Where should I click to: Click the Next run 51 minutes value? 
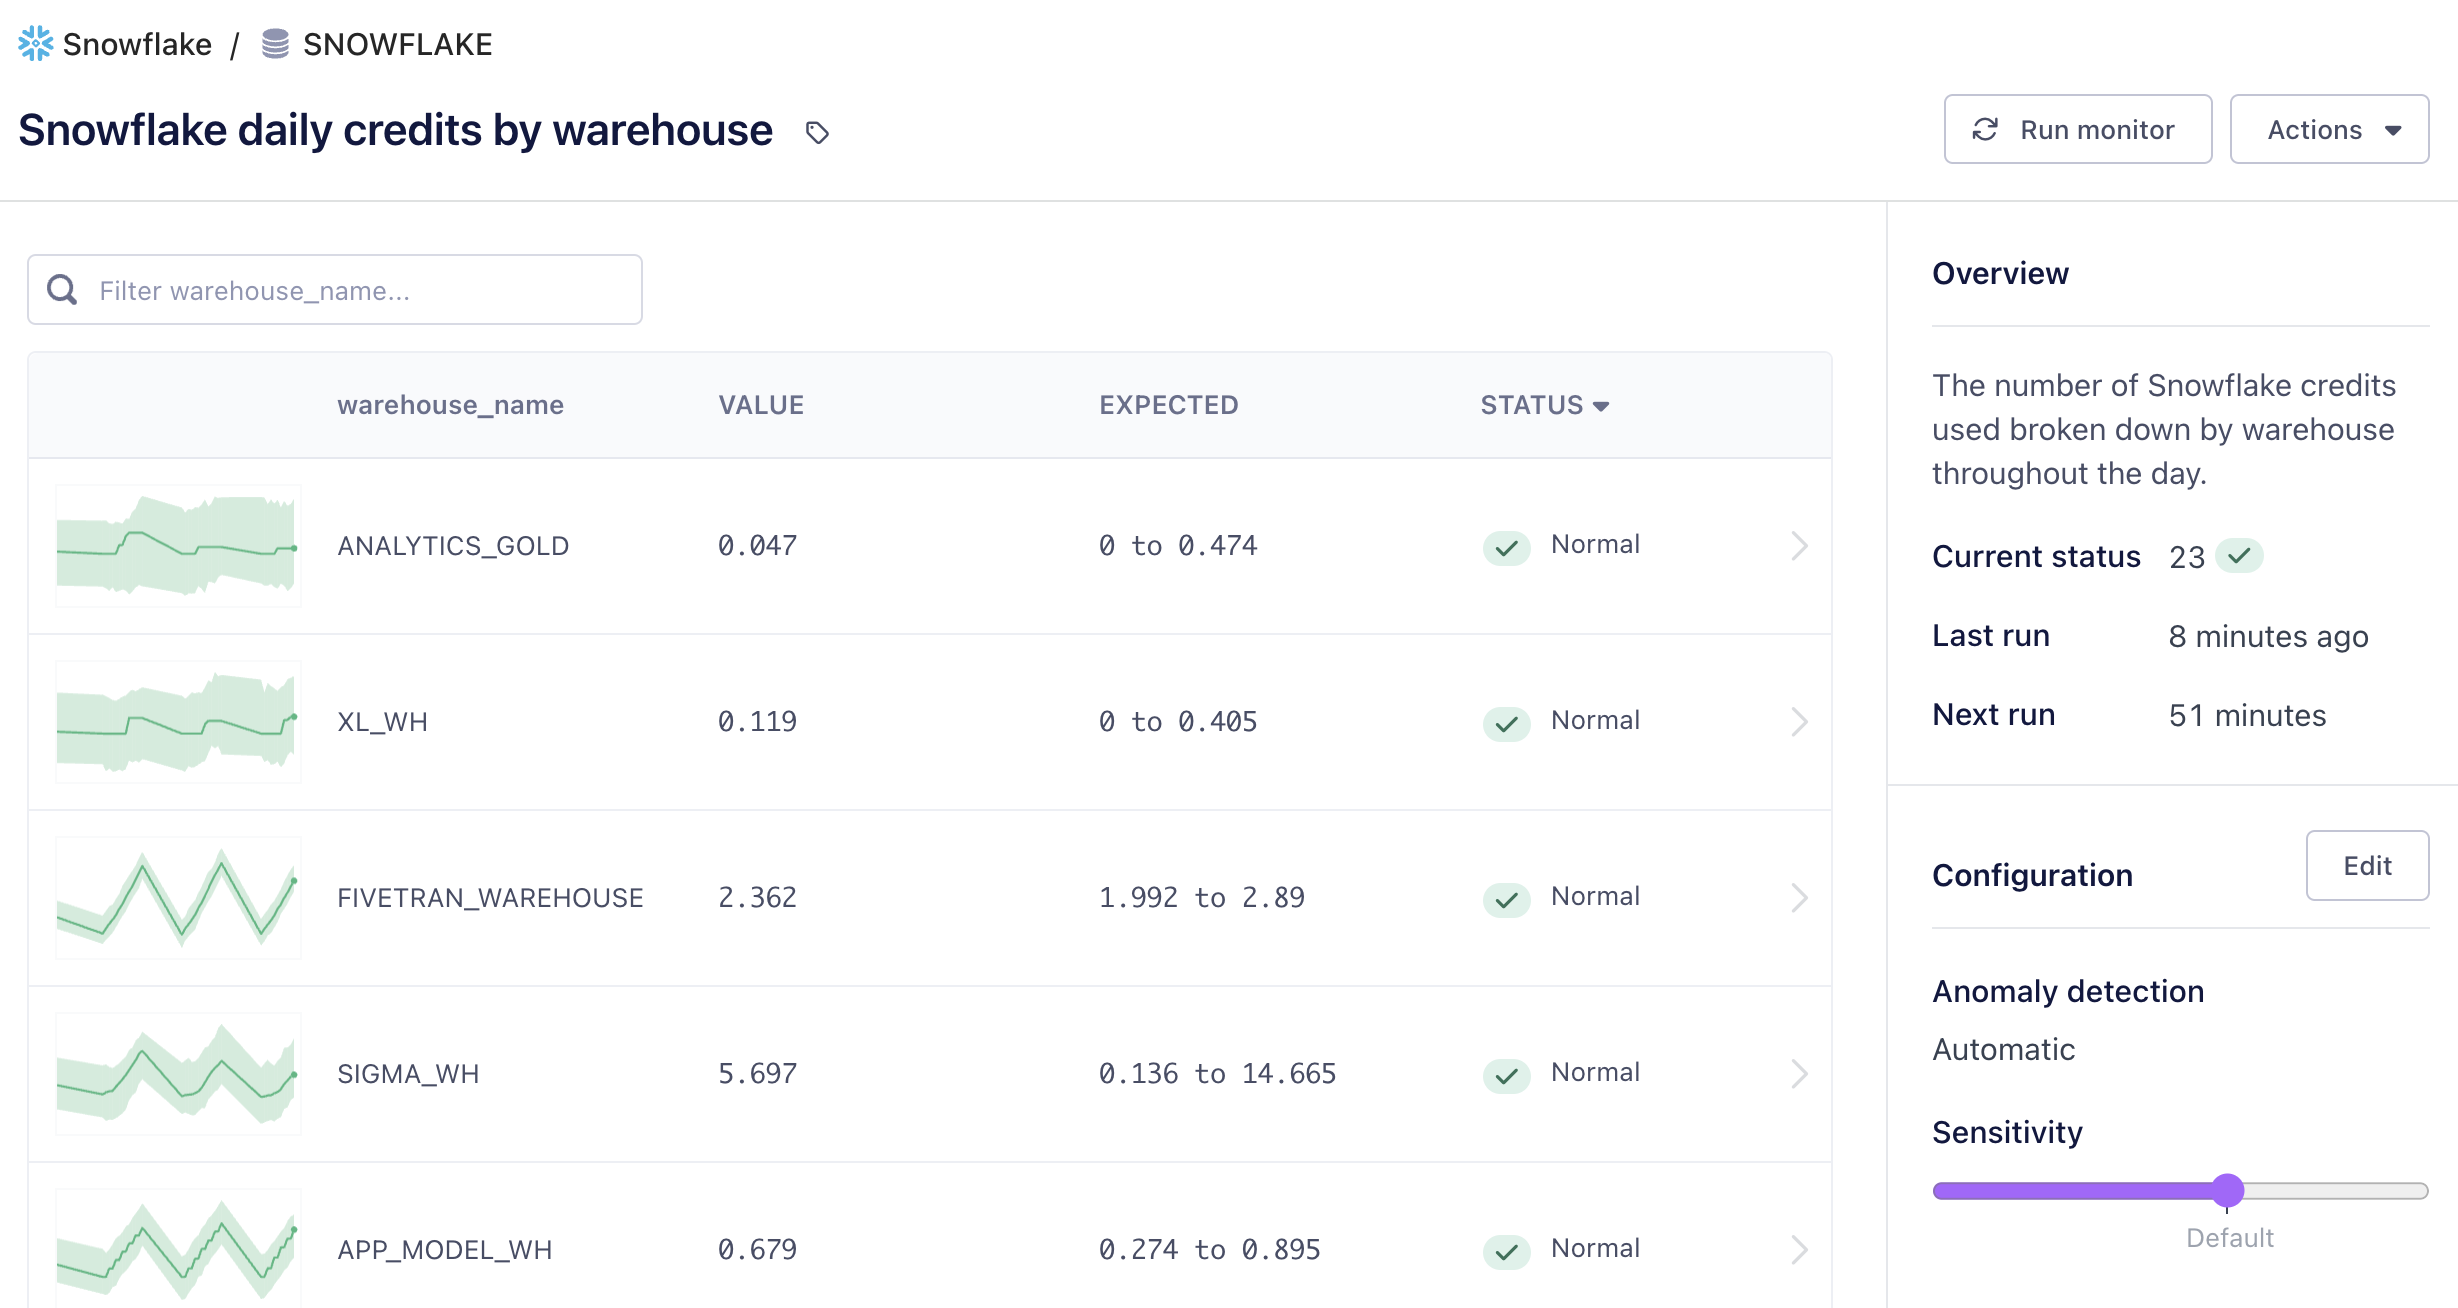(2247, 715)
